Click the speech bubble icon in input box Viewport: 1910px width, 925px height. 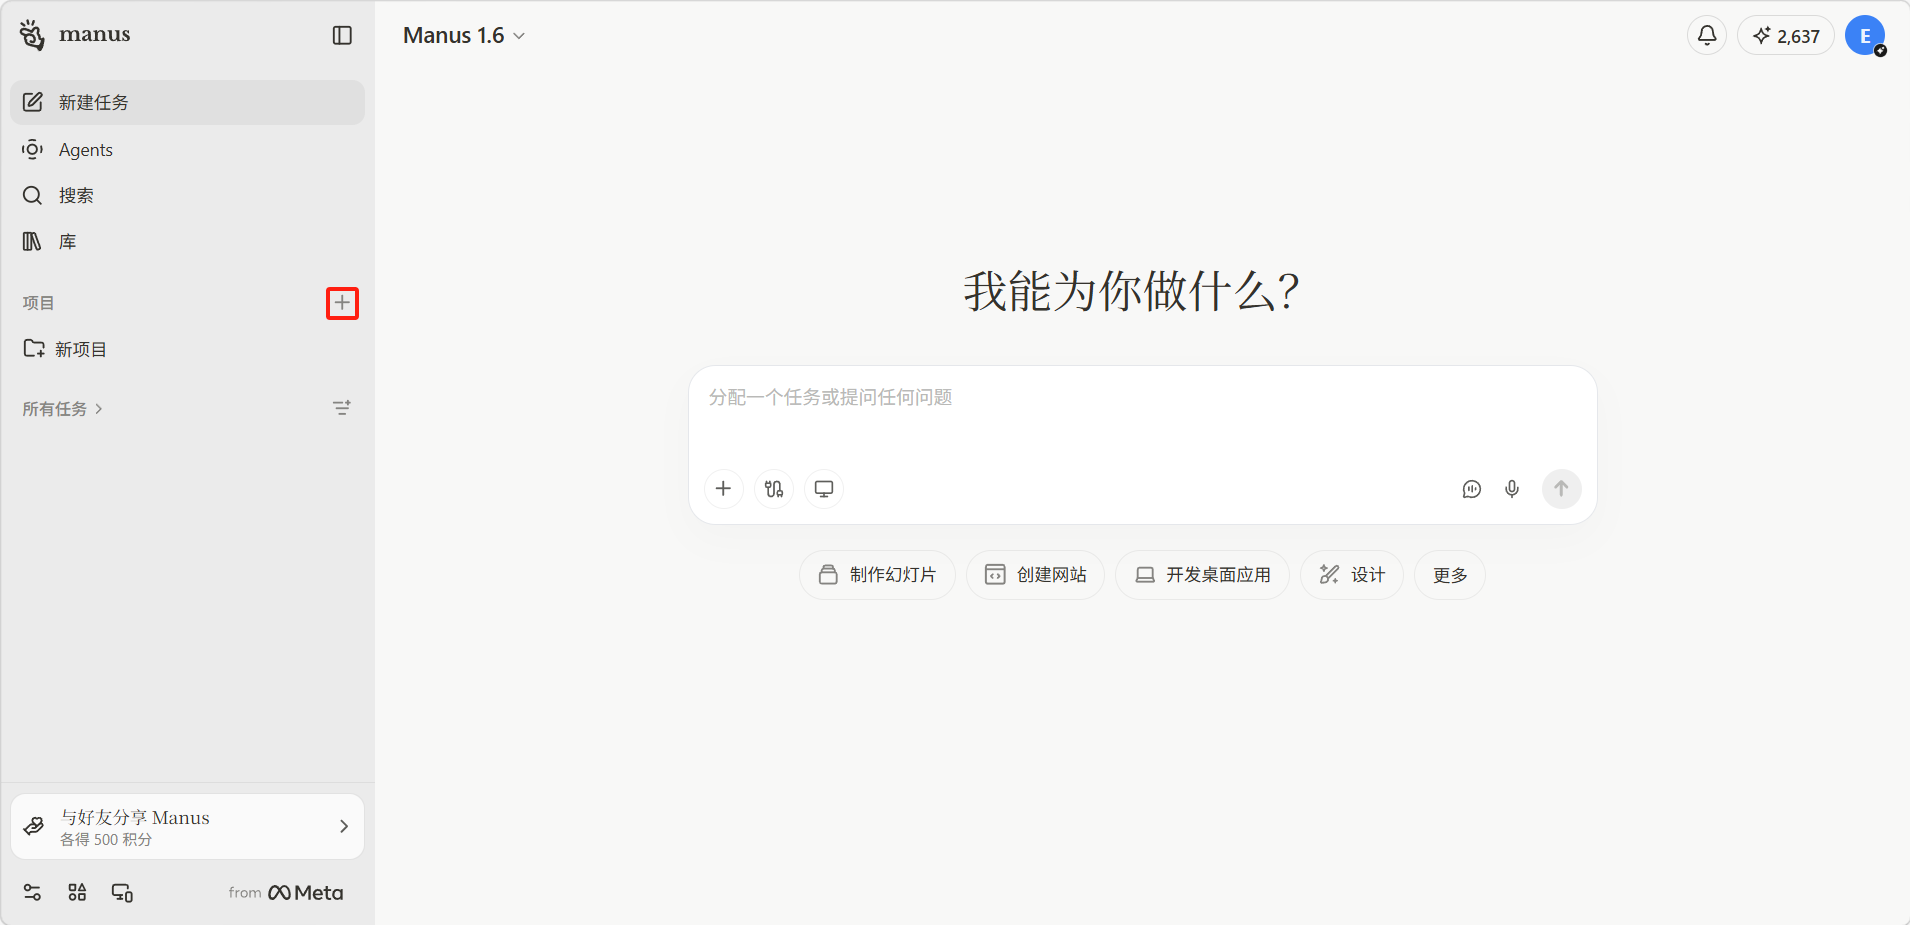[x=1471, y=489]
